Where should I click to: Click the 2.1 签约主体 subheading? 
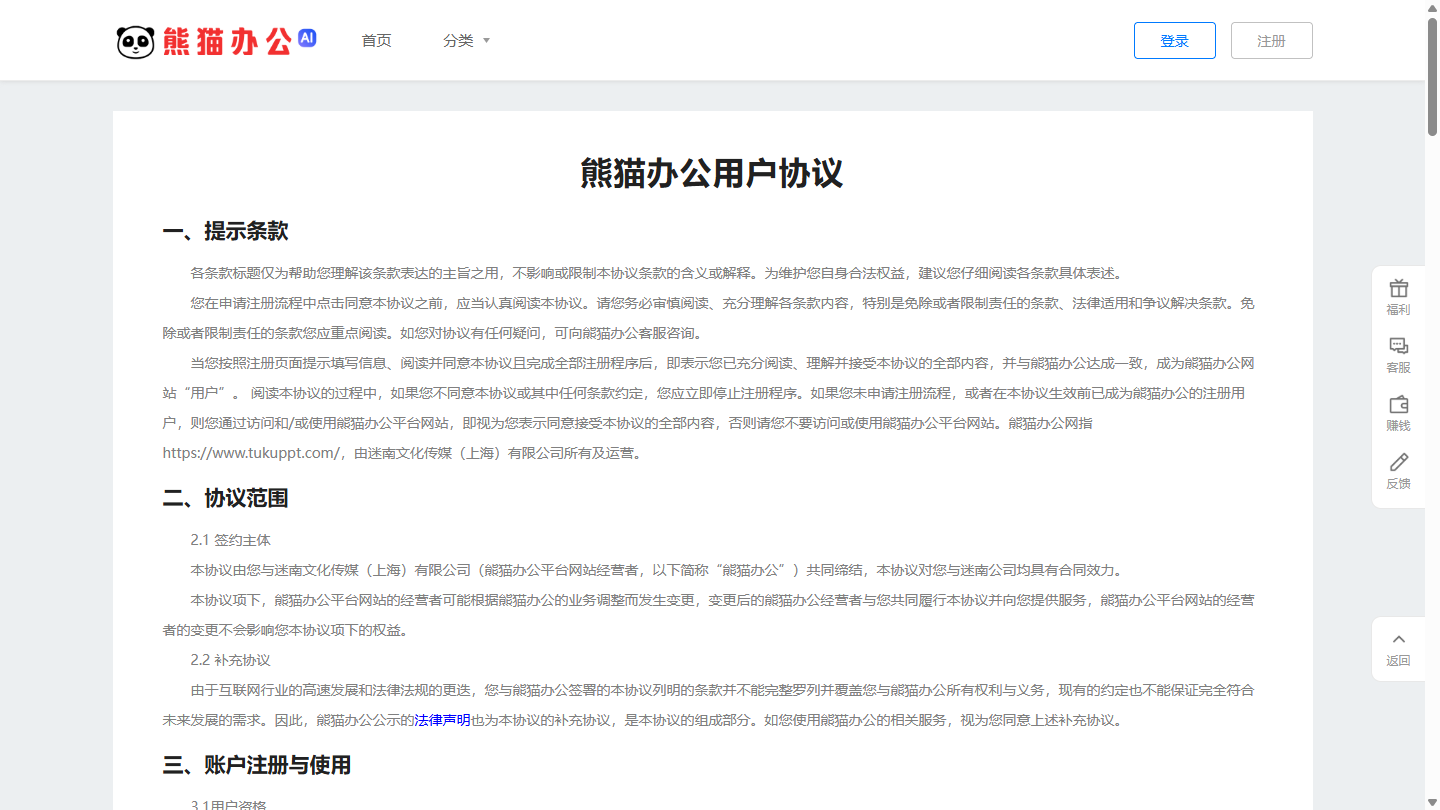(231, 540)
